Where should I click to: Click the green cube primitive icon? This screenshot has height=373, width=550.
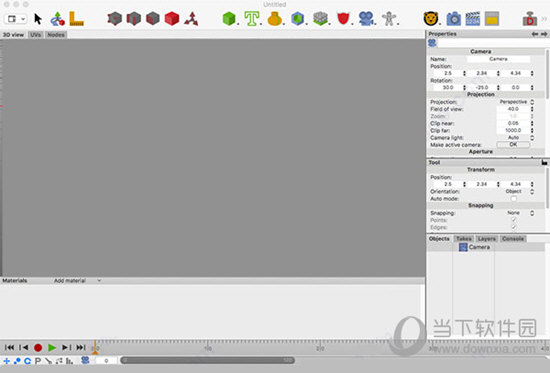229,19
